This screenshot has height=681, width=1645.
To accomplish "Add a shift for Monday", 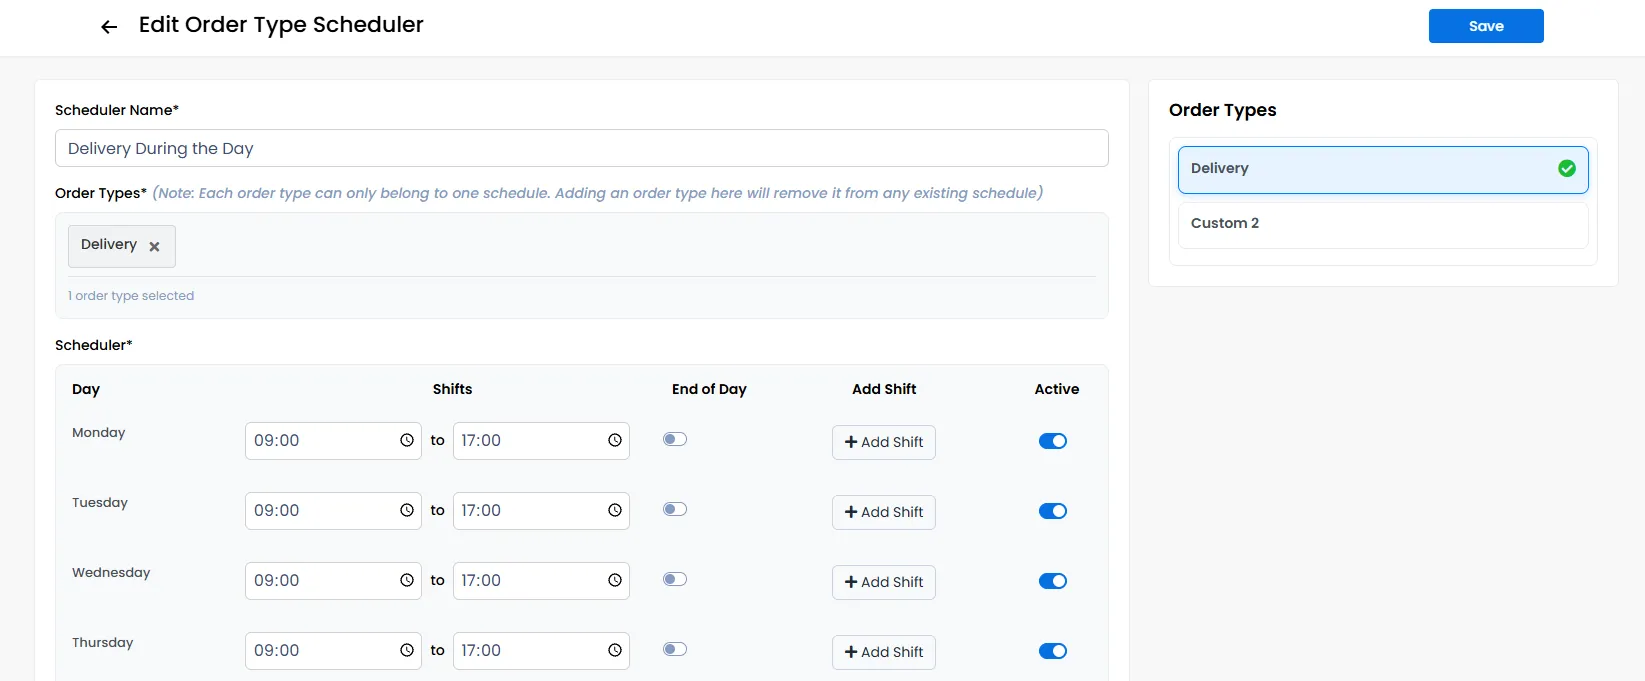I will click(x=884, y=442).
